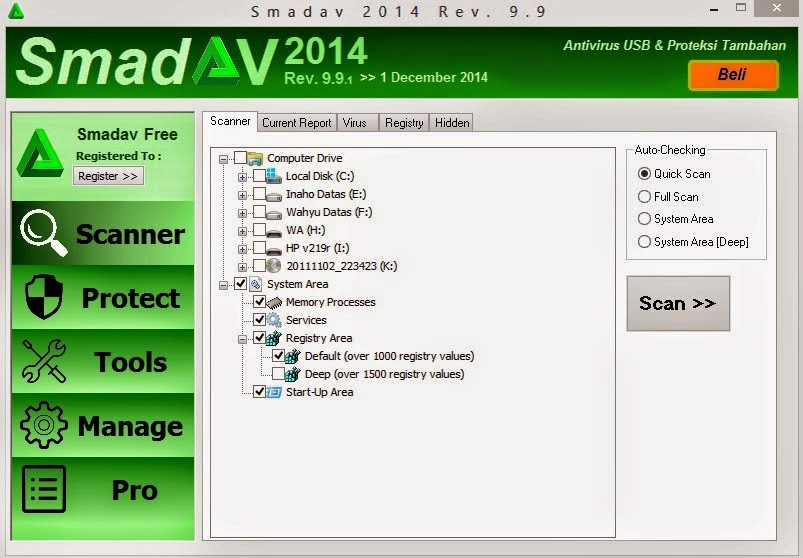The width and height of the screenshot is (803, 558).
Task: Expand the 20111102_223423 (K:) node
Action: tap(242, 267)
